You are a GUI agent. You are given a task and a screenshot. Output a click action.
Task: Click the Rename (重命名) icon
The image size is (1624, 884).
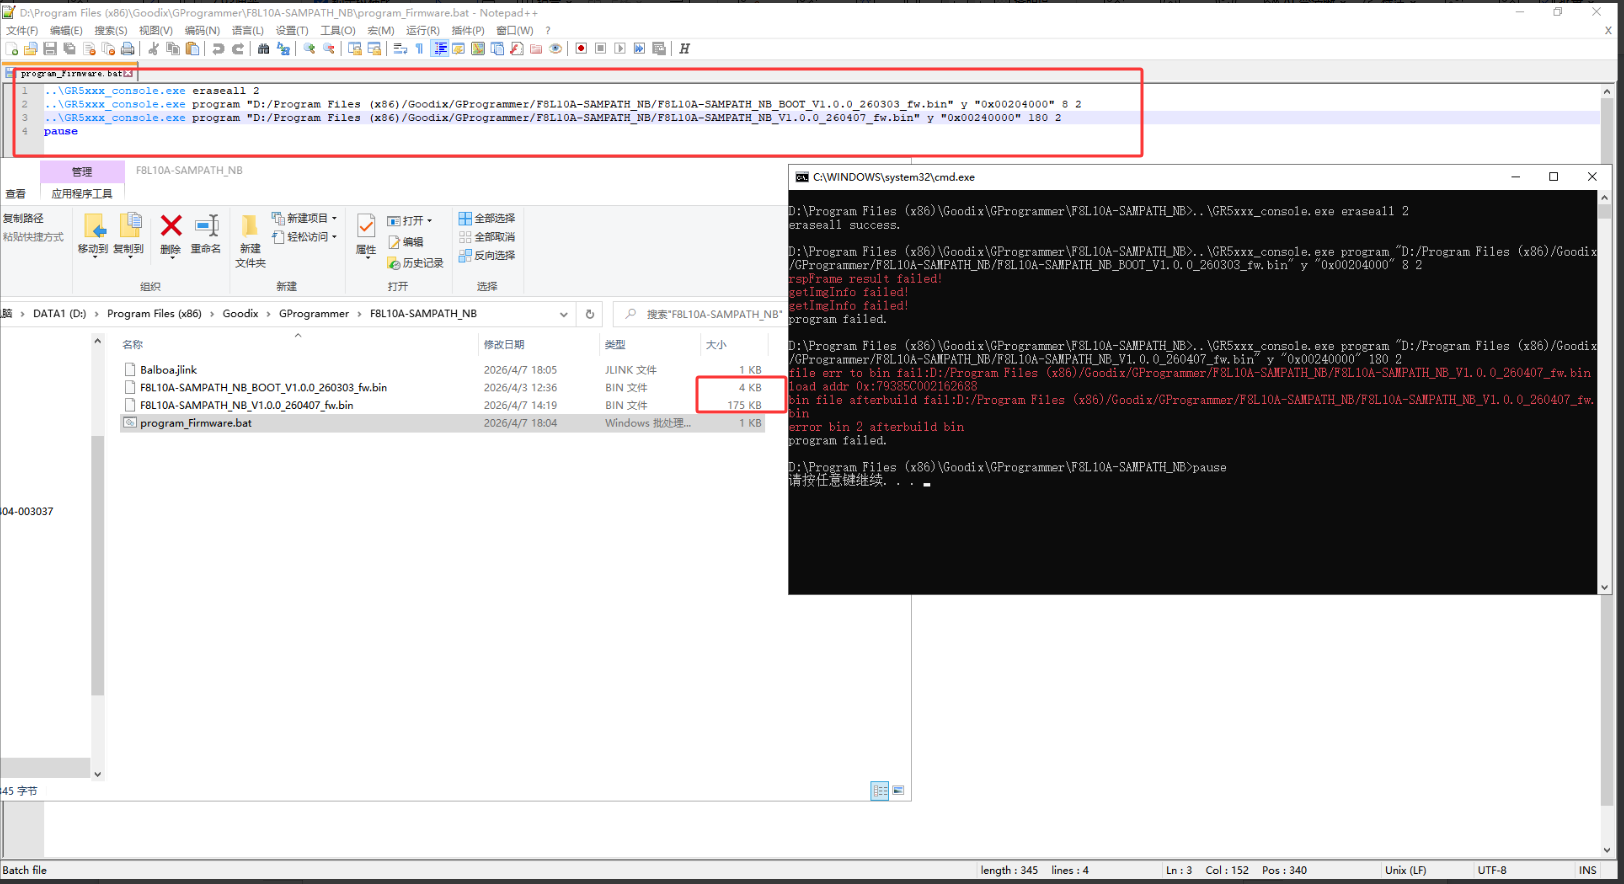[x=206, y=234]
